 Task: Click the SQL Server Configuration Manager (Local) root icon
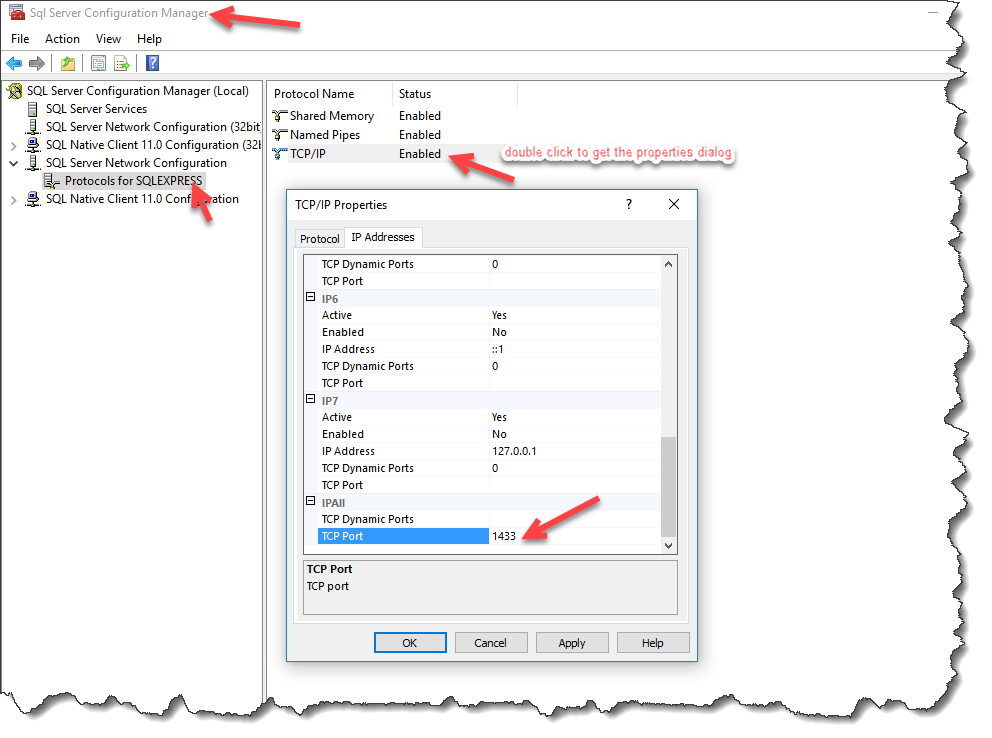[x=15, y=91]
